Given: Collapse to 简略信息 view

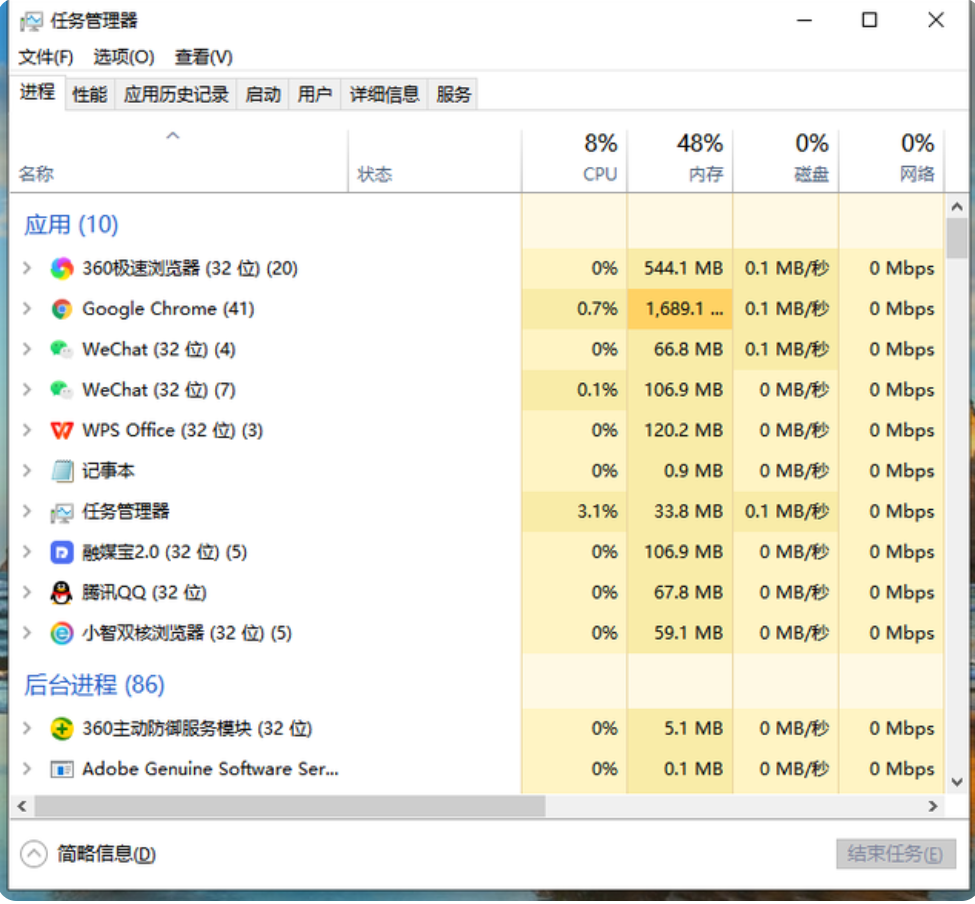Looking at the screenshot, I should click(90, 854).
